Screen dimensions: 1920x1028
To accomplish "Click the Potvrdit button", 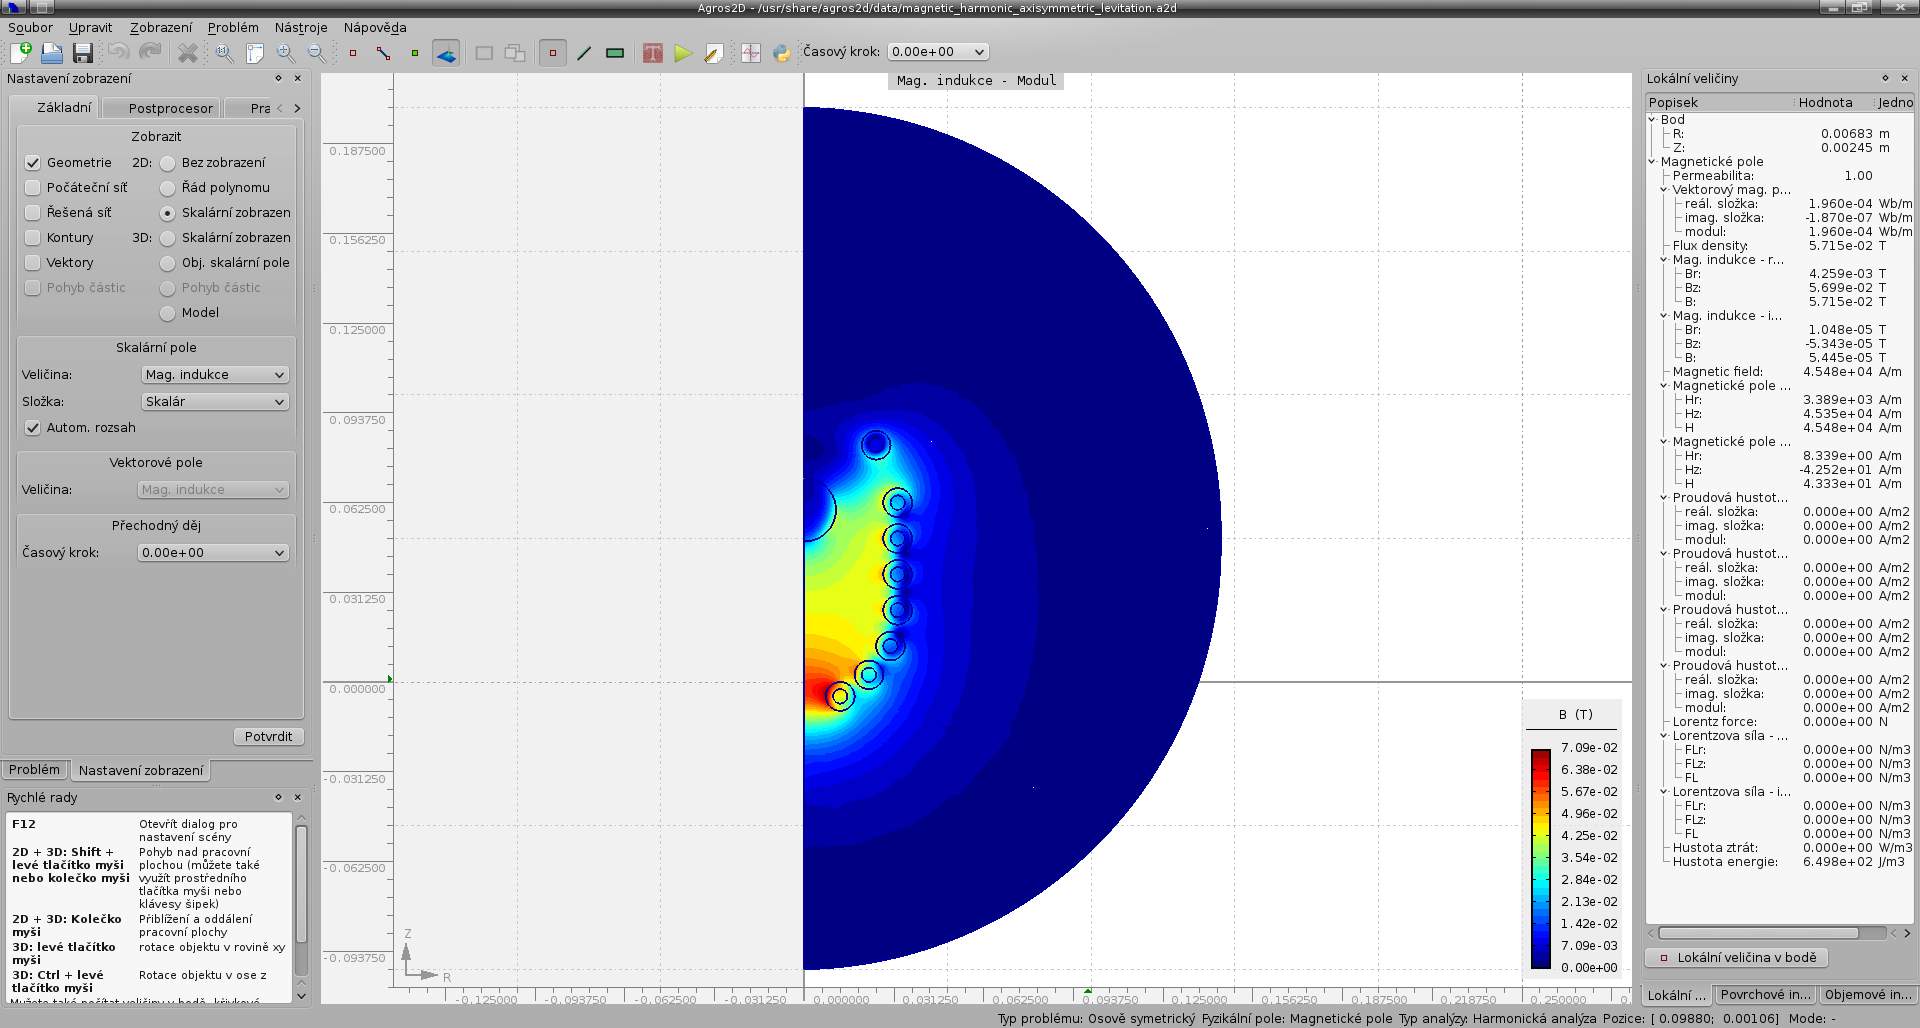I will click(268, 737).
